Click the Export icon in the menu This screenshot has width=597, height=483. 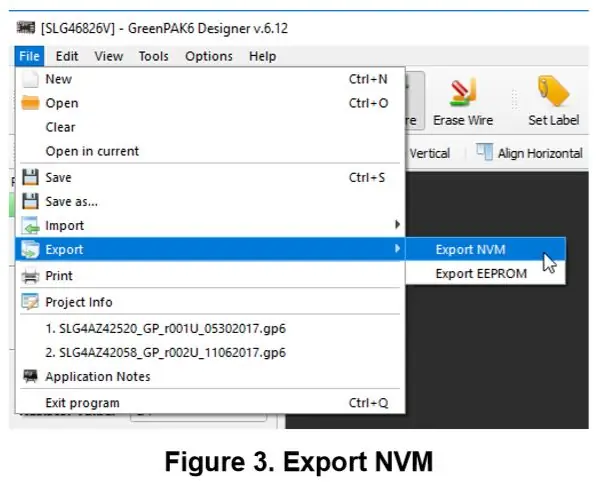[x=30, y=249]
